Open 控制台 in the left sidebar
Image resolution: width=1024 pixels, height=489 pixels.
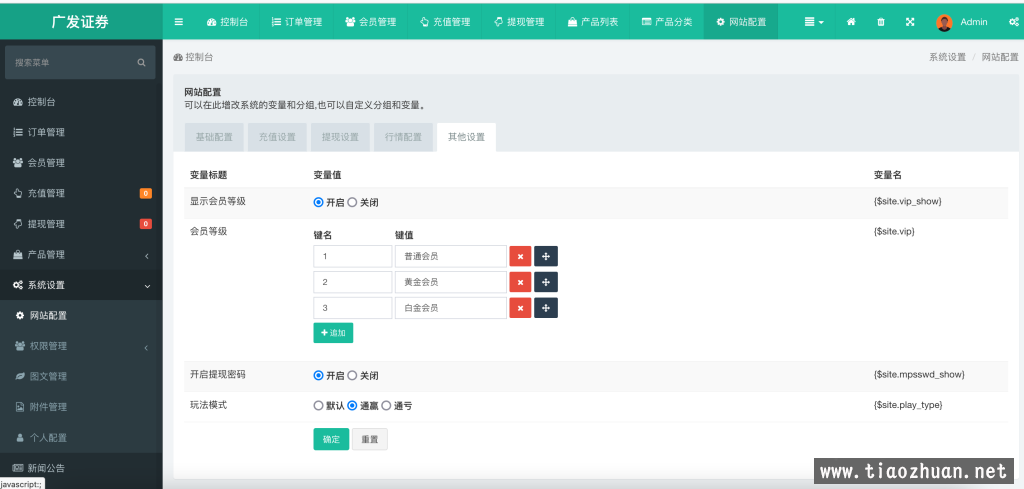point(81,102)
